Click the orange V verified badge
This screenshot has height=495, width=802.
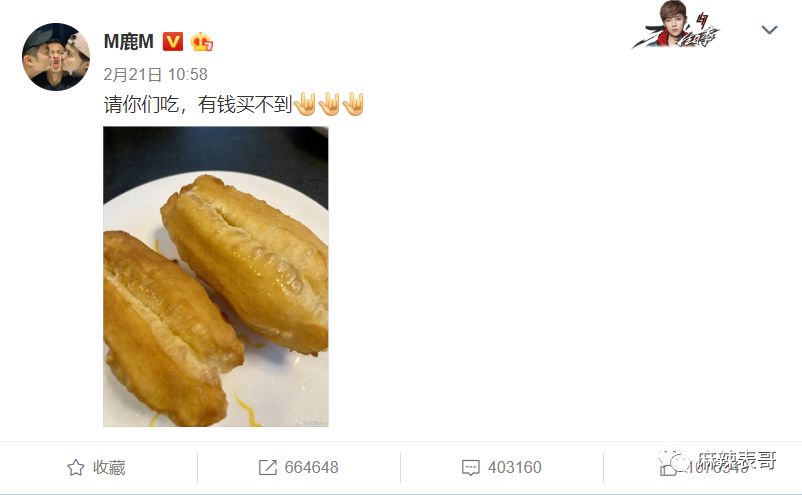pos(172,41)
